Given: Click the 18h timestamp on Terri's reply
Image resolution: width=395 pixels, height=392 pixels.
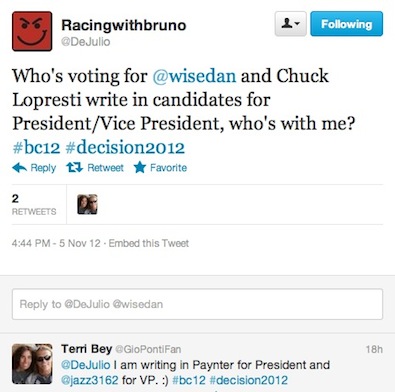Looking at the screenshot, I should 374,349.
